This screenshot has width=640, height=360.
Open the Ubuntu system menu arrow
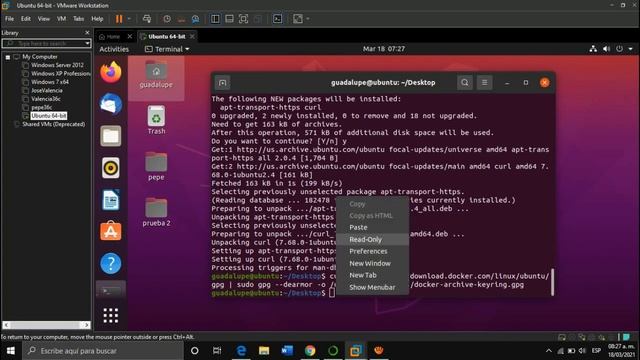click(630, 49)
